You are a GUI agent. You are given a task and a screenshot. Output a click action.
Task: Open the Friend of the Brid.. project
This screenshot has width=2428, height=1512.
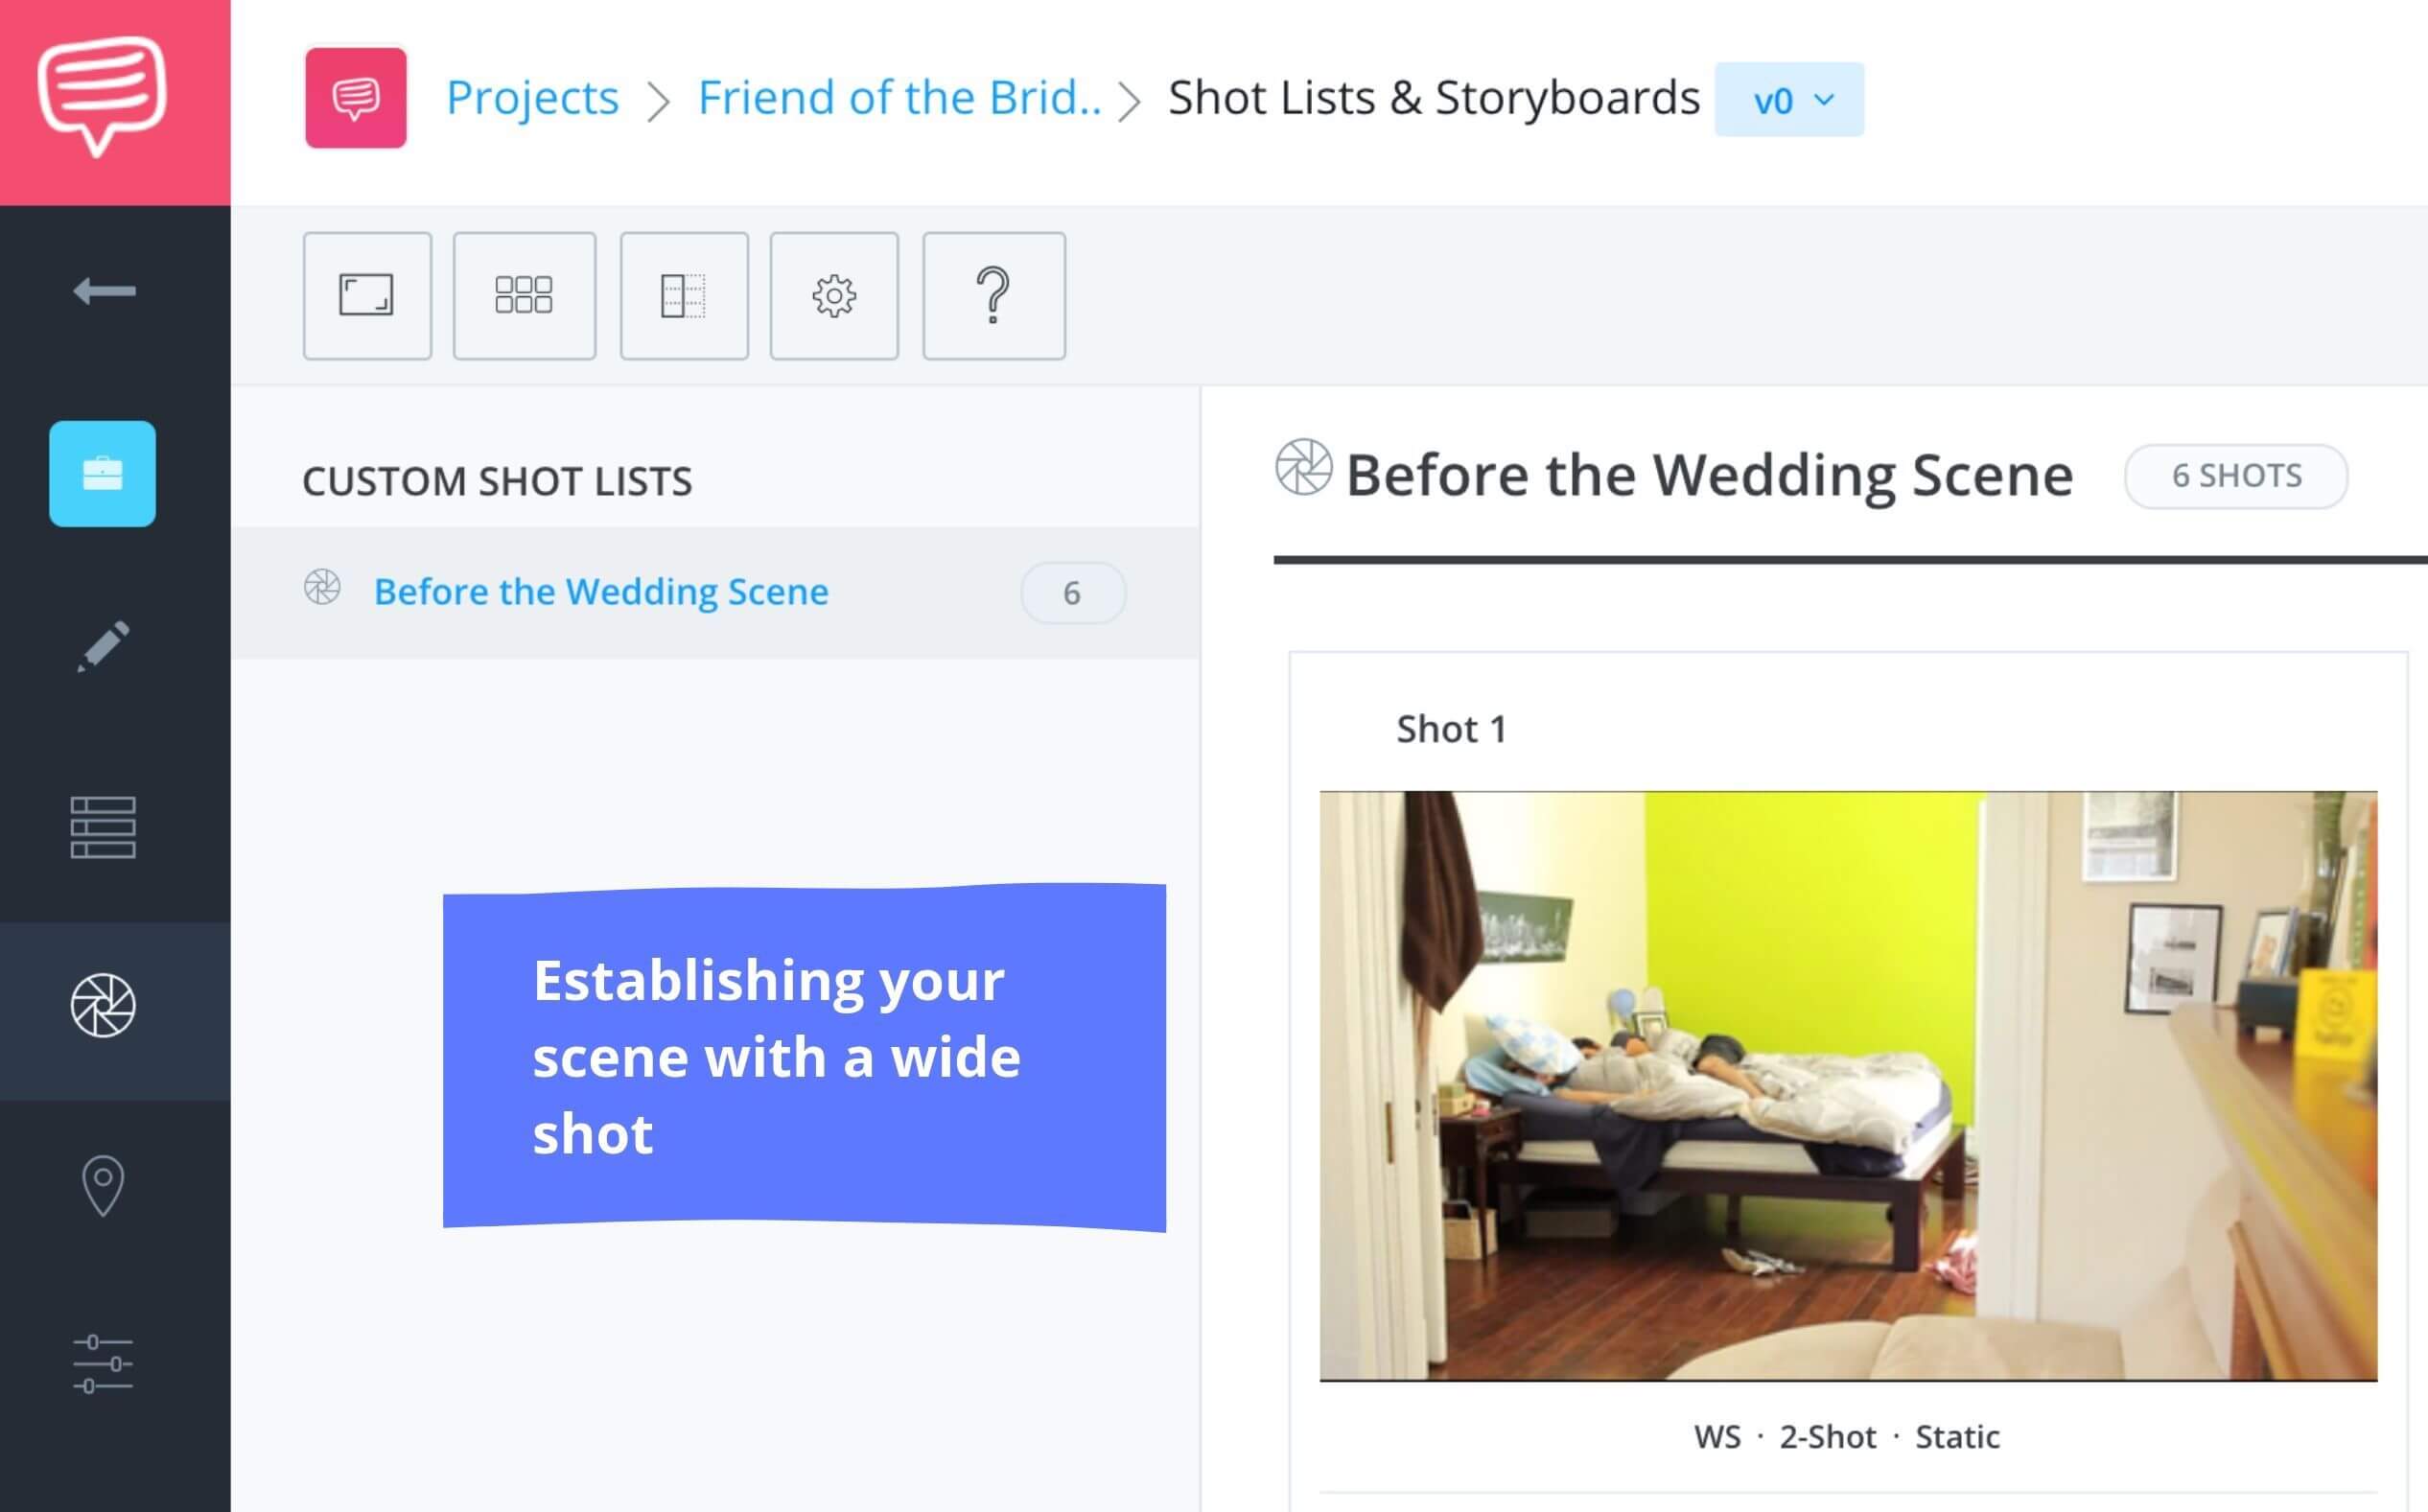897,97
